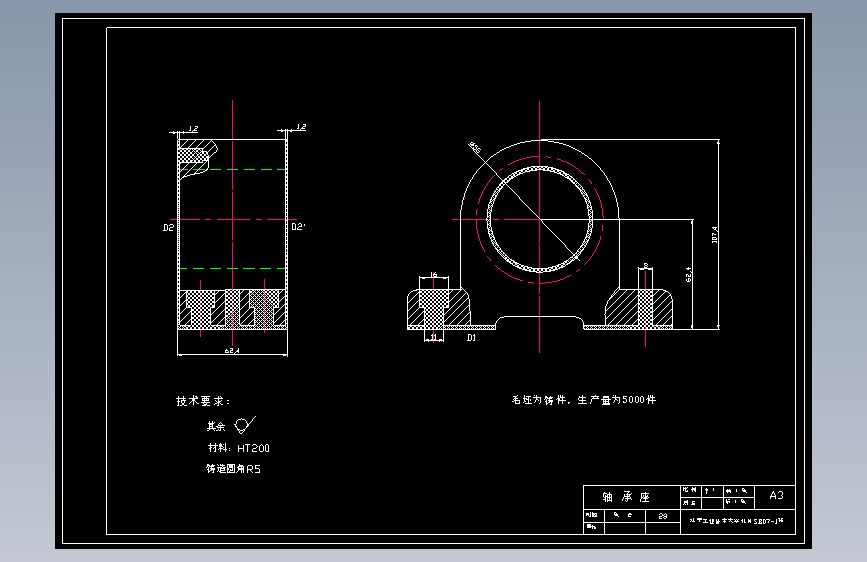Click the "材料: HT200" note
Screen dimensions: 867x562
click(239, 448)
